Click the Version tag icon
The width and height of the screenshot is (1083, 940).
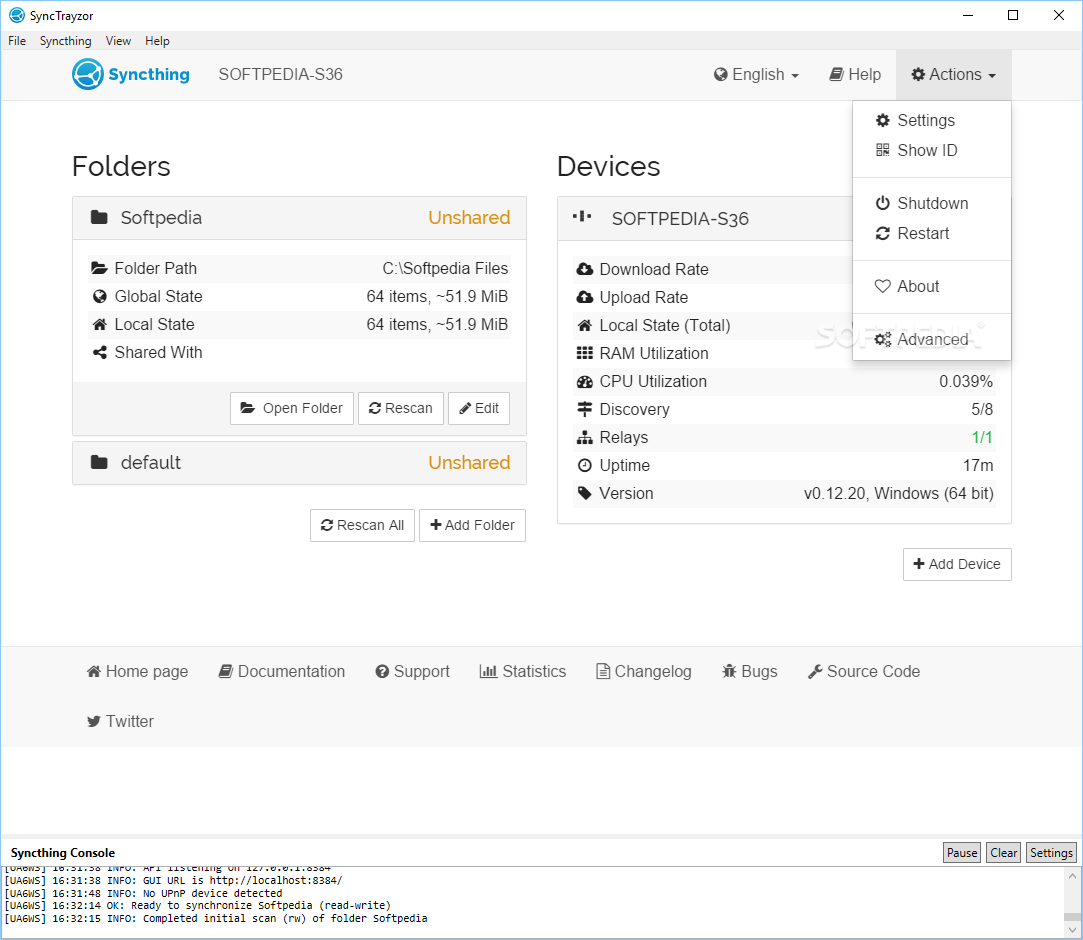click(584, 493)
